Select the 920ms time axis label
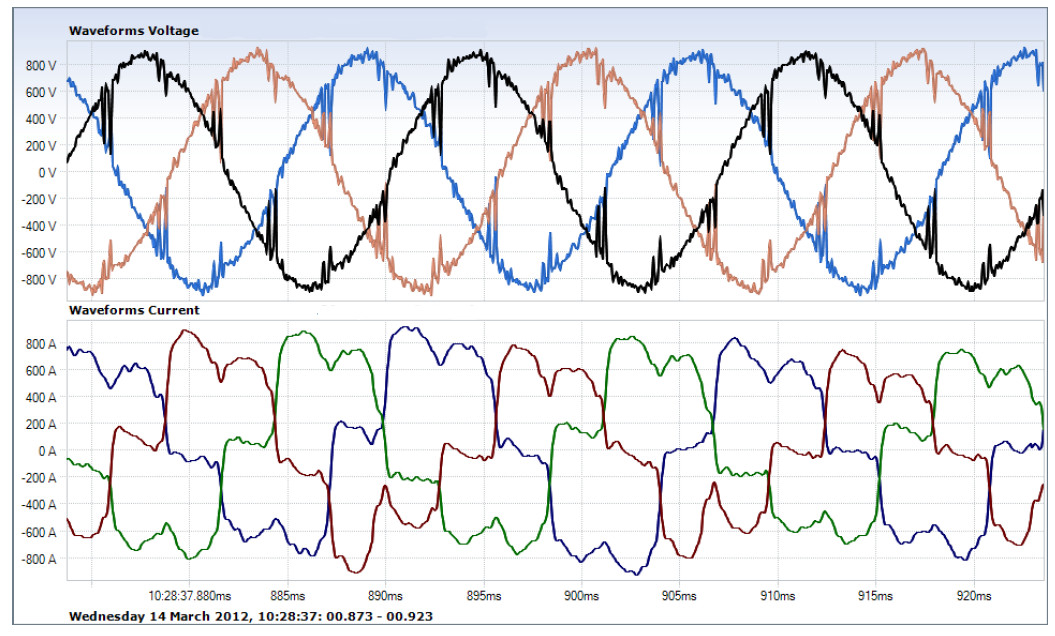The height and width of the screenshot is (636, 1055). (x=972, y=595)
